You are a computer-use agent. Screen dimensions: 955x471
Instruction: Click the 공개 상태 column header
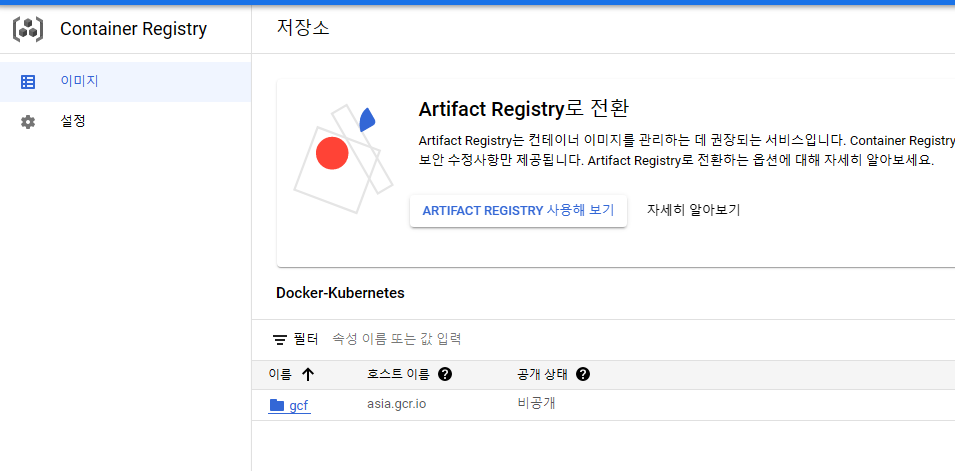(542, 375)
